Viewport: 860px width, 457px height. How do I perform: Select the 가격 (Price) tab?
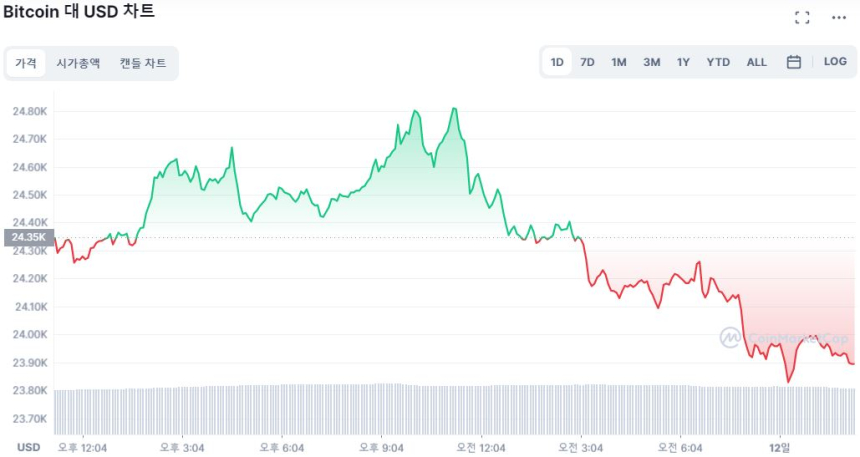[x=26, y=63]
